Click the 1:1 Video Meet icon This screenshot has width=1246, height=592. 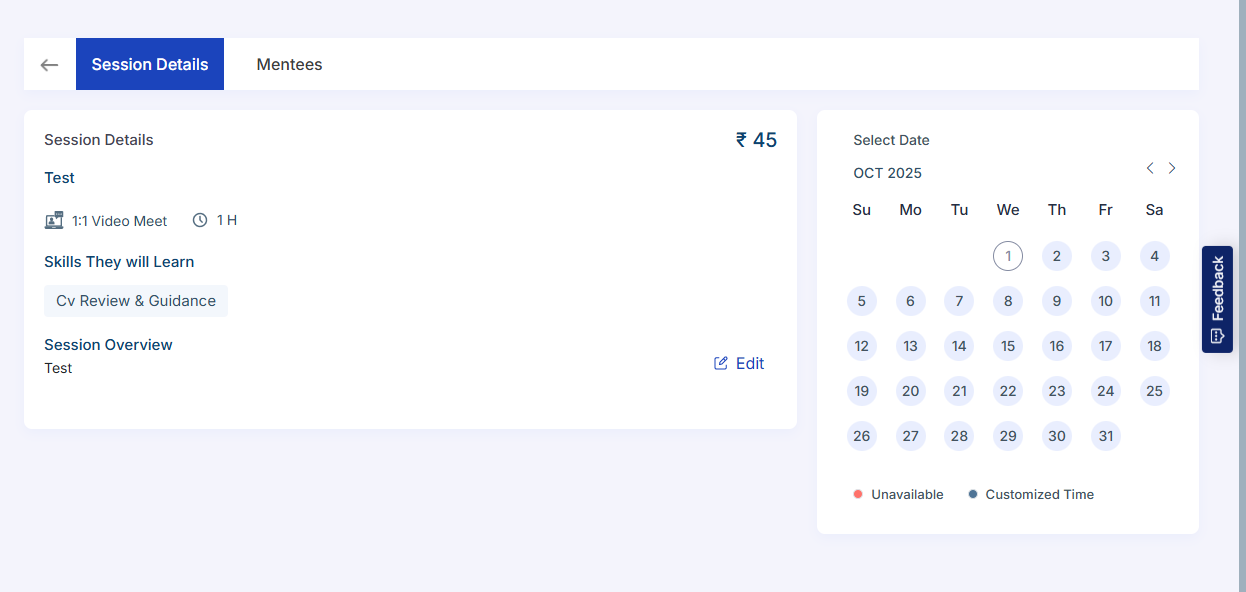point(54,220)
